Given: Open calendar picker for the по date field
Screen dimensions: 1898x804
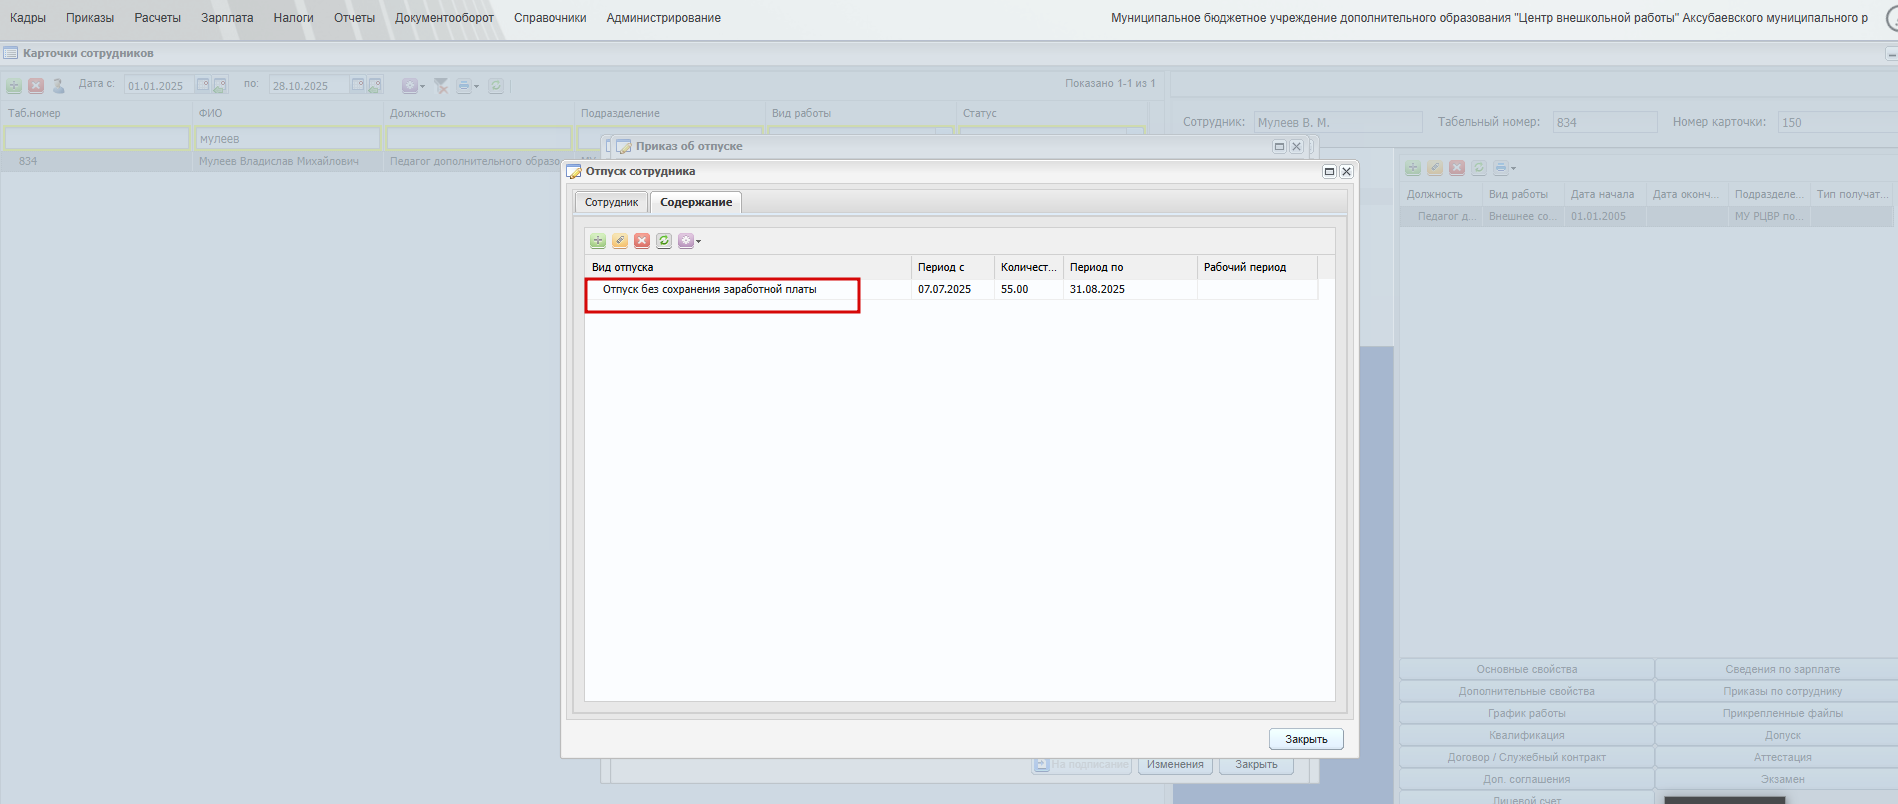Looking at the screenshot, I should point(358,85).
